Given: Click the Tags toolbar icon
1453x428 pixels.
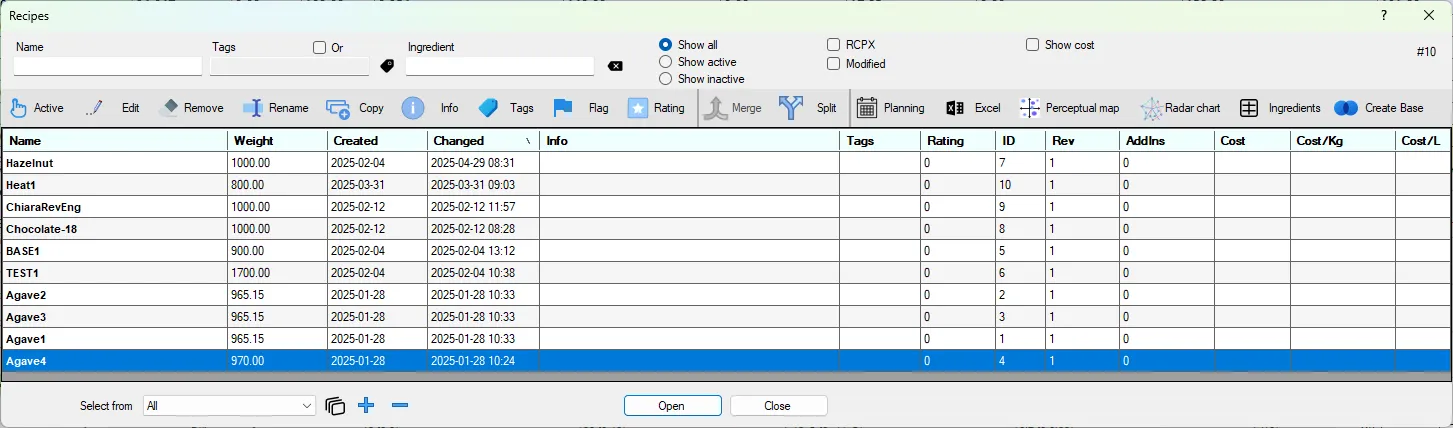Looking at the screenshot, I should coord(488,108).
